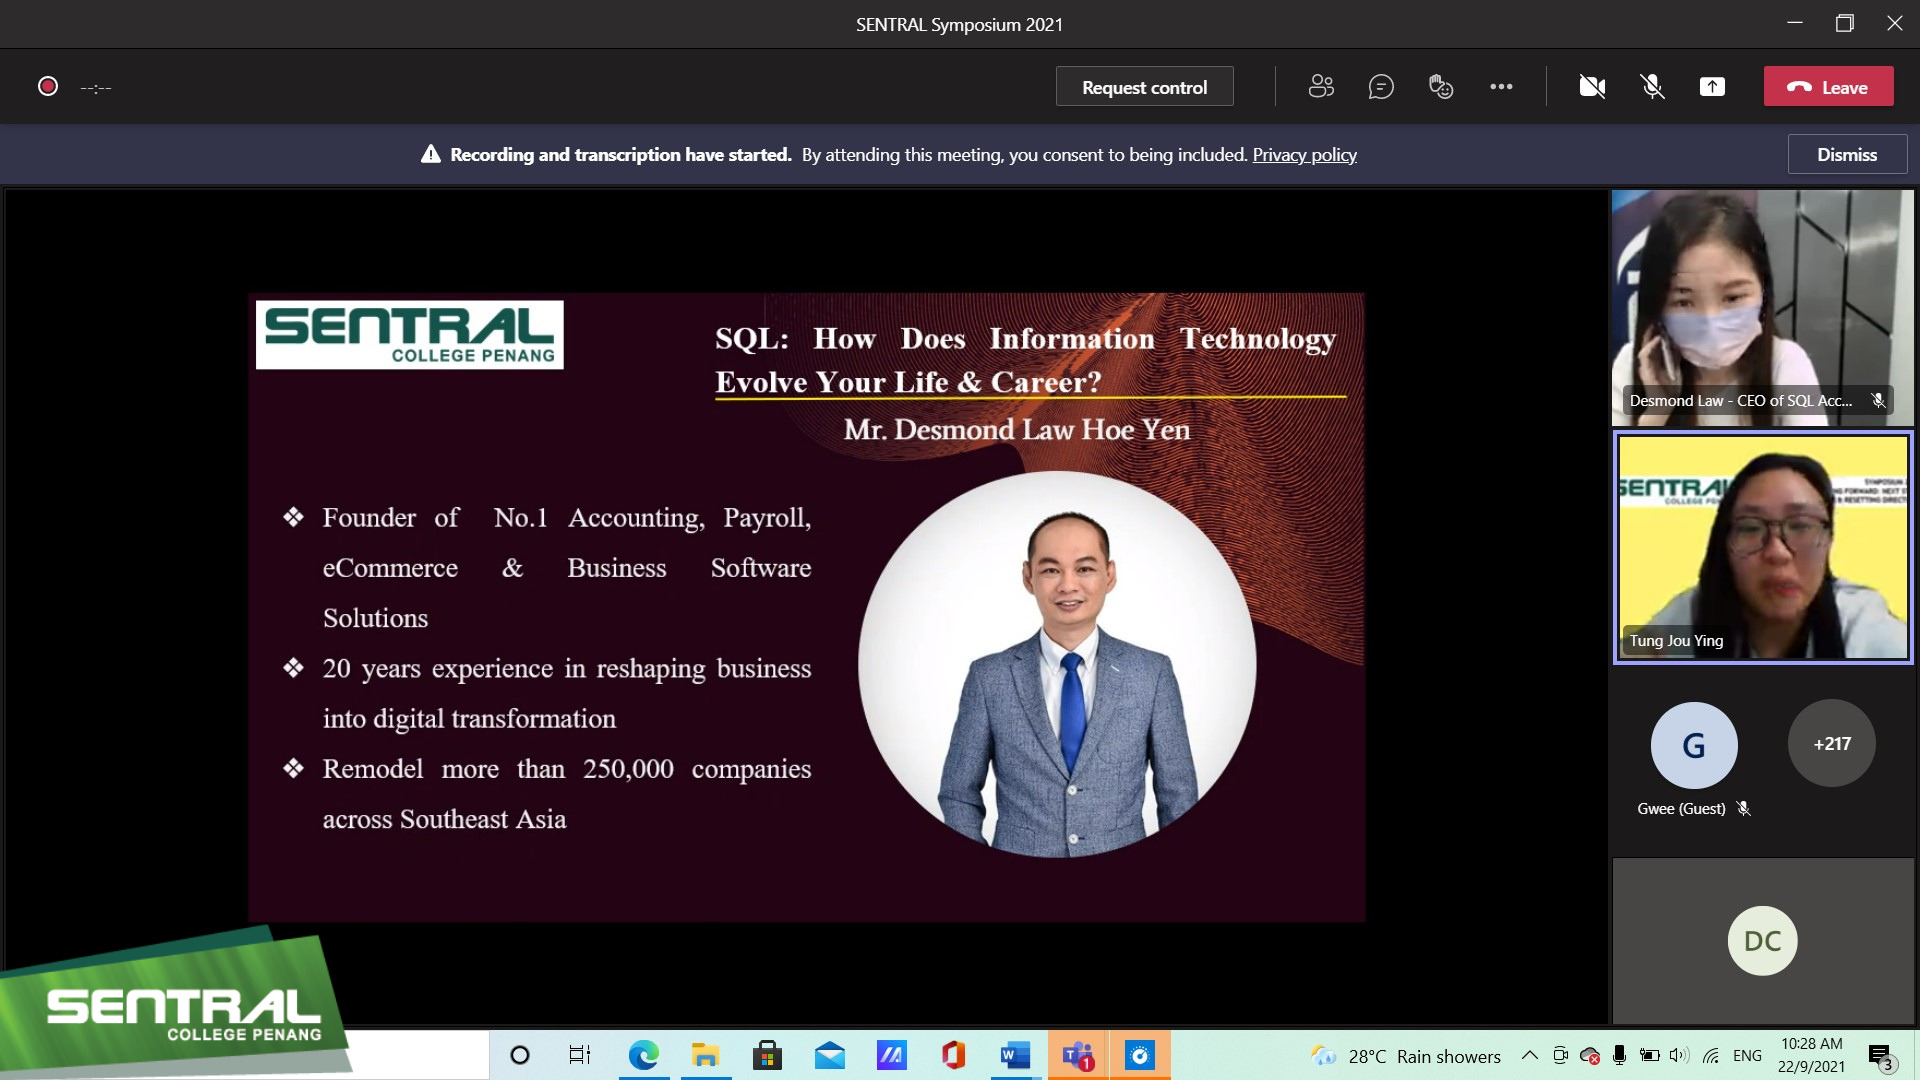The width and height of the screenshot is (1920, 1080).
Task: Open Task View in taskbar
Action: [x=580, y=1055]
